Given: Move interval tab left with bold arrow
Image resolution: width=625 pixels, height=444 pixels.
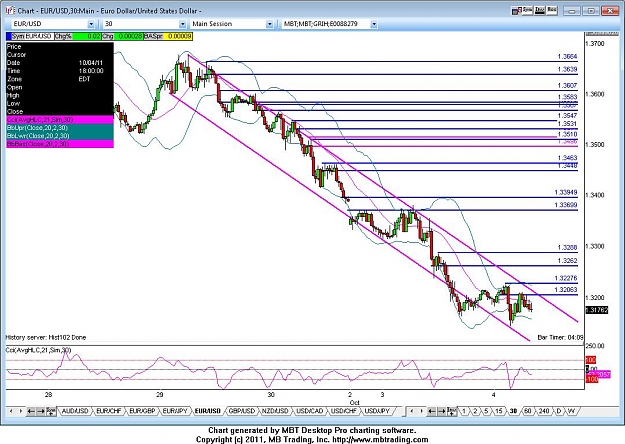Looking at the screenshot, I should [x=432, y=411].
